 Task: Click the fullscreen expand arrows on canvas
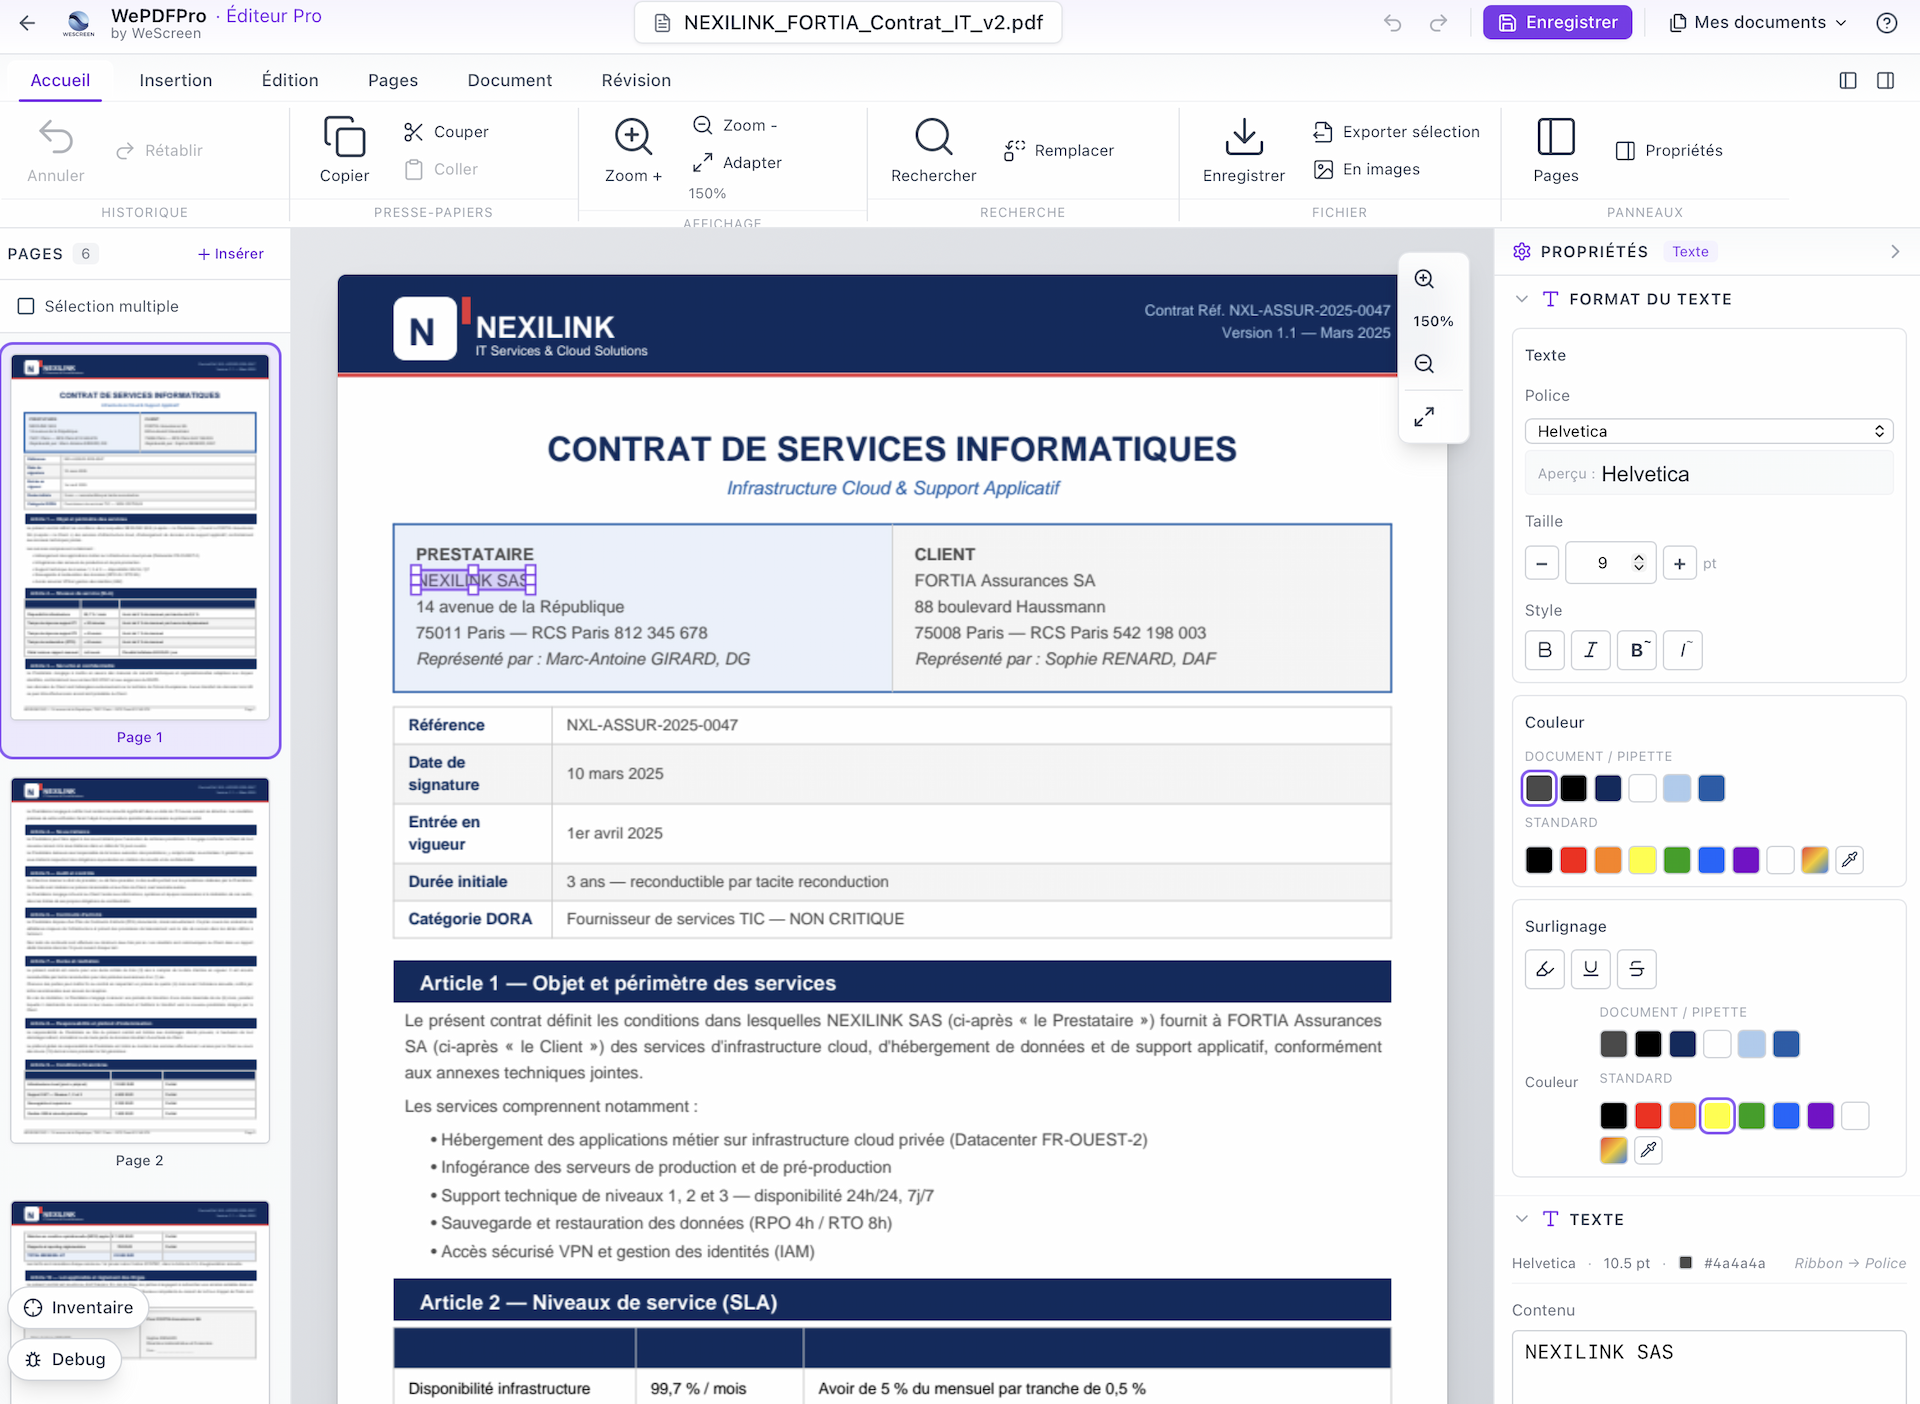coord(1424,416)
